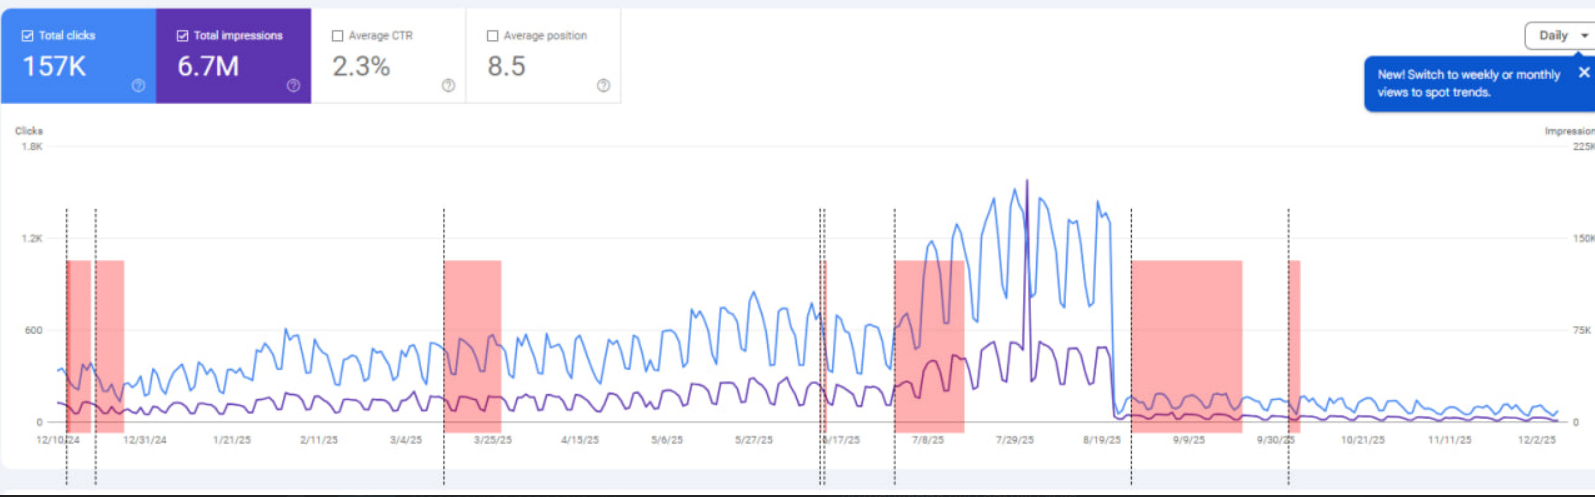The image size is (1595, 497).
Task: Click help icon in Total clicks card
Action: click(x=138, y=86)
